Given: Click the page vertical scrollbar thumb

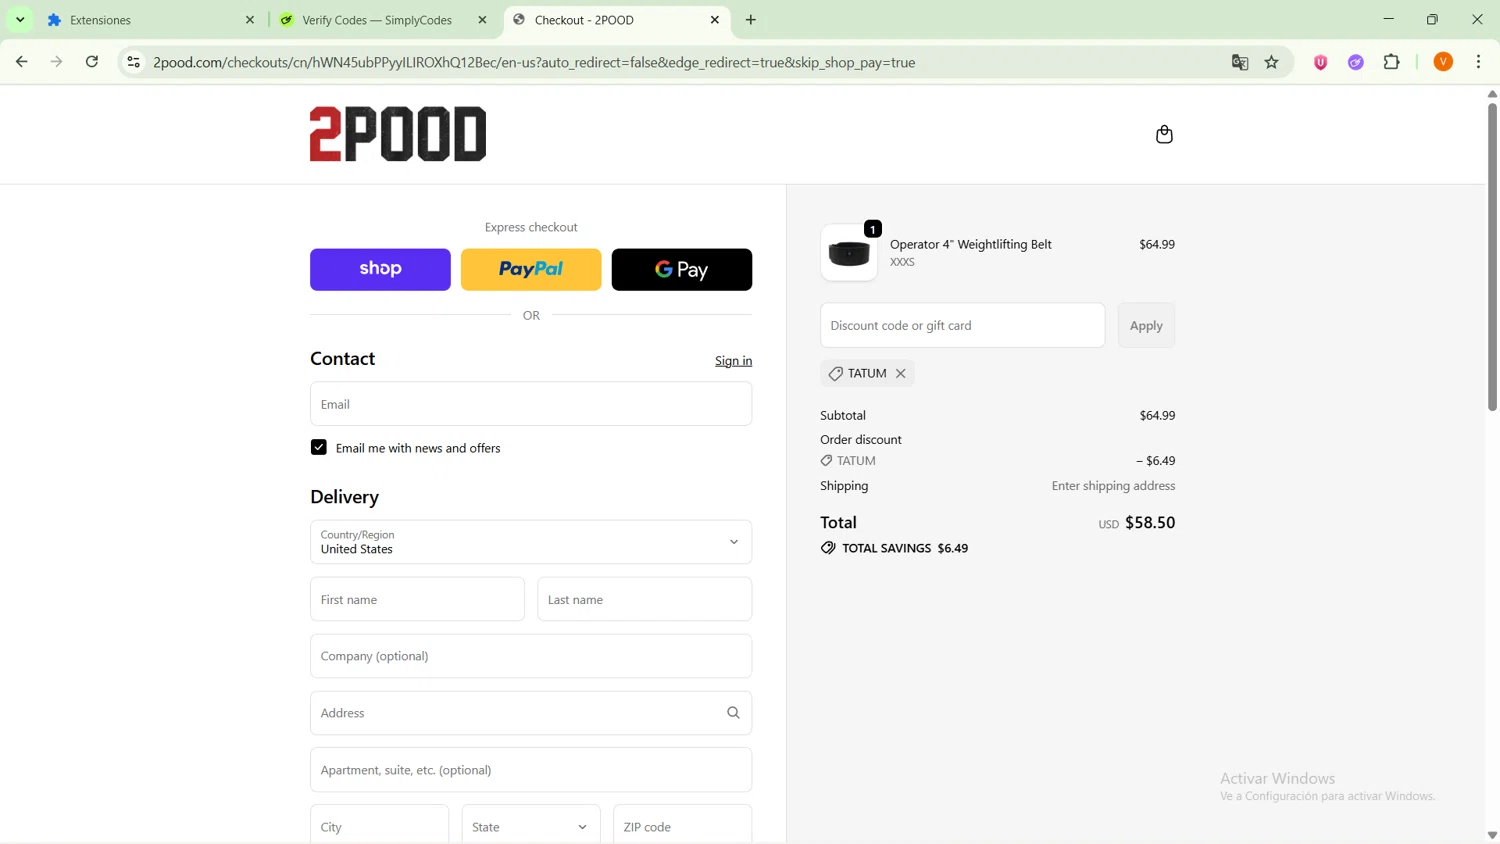Looking at the screenshot, I should tap(1492, 257).
